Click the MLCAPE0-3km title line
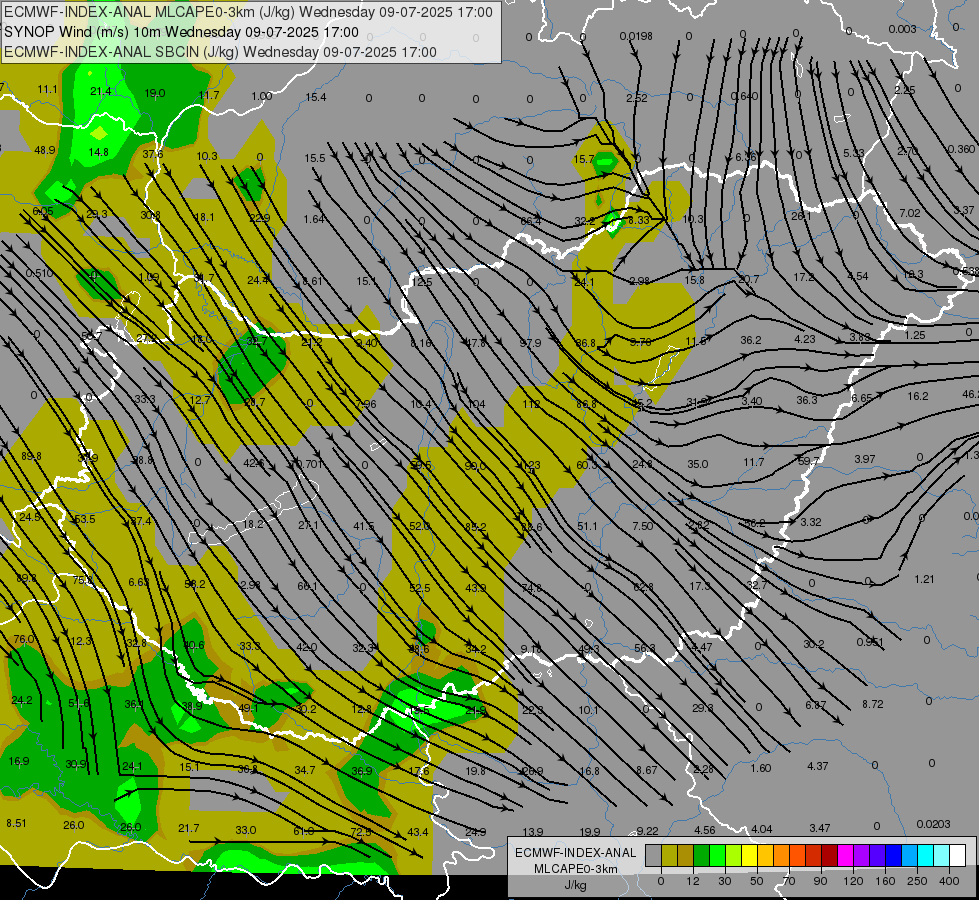979x900 pixels. pyautogui.click(x=248, y=12)
